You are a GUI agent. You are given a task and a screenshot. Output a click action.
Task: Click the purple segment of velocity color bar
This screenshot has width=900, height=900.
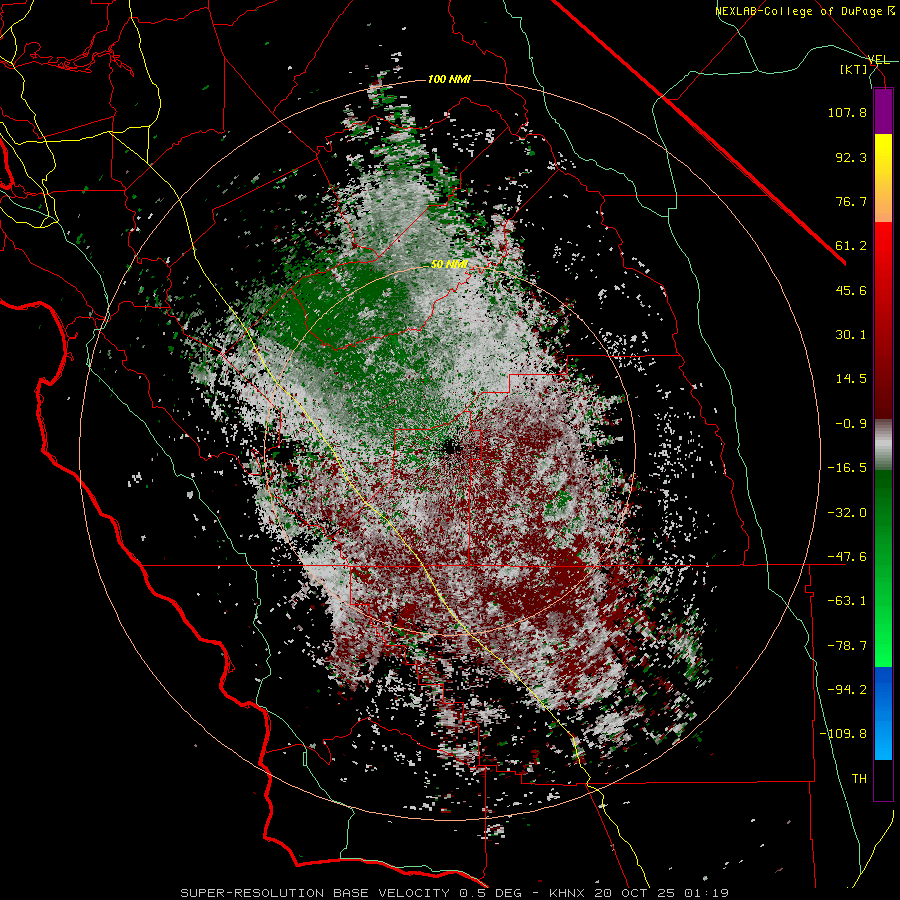tap(883, 112)
